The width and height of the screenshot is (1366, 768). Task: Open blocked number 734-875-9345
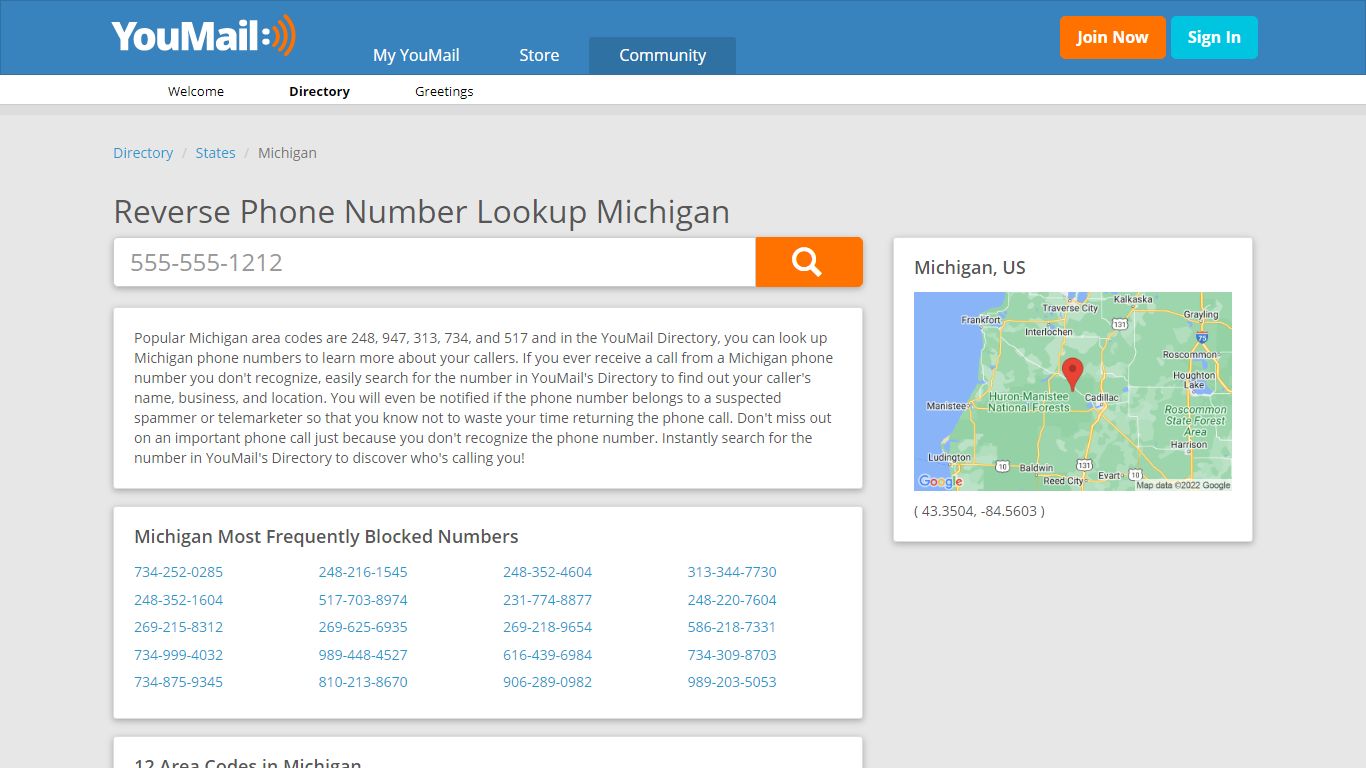[x=178, y=682]
